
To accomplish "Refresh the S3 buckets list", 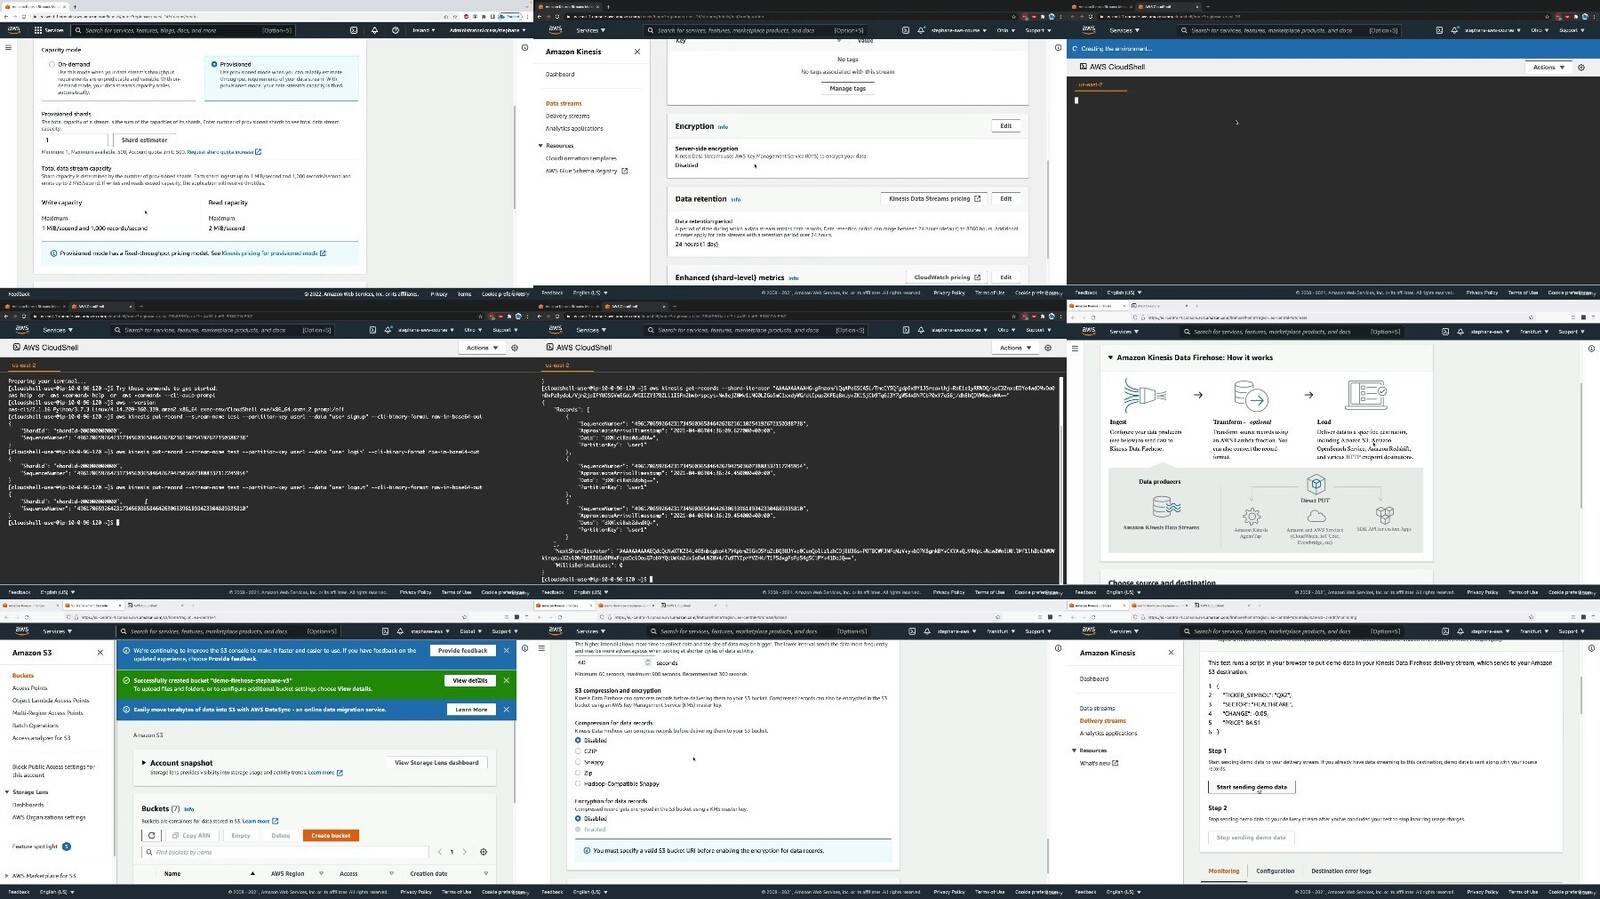I will click(x=152, y=835).
